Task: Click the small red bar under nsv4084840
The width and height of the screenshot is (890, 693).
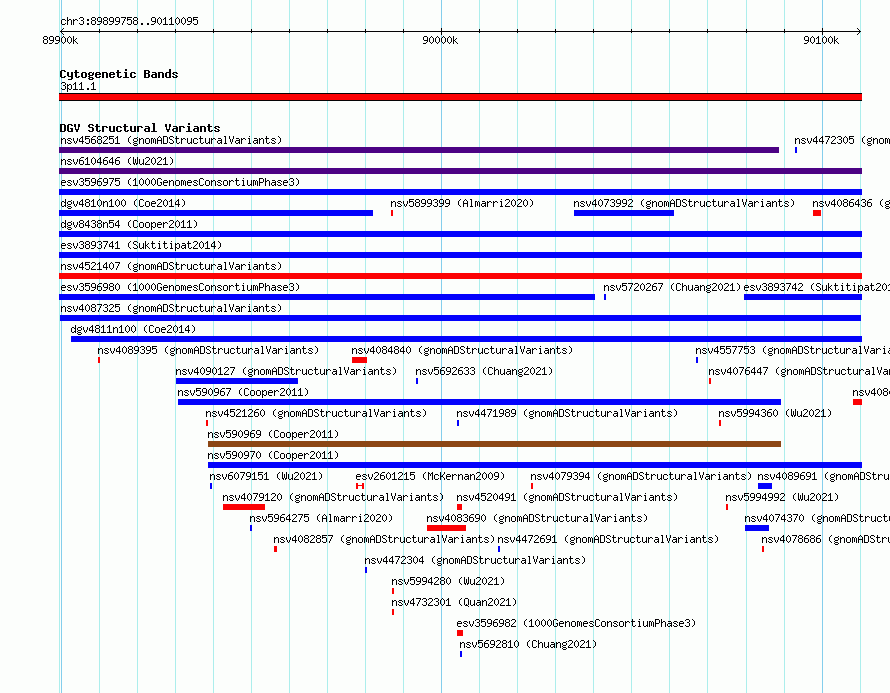Action: (359, 360)
